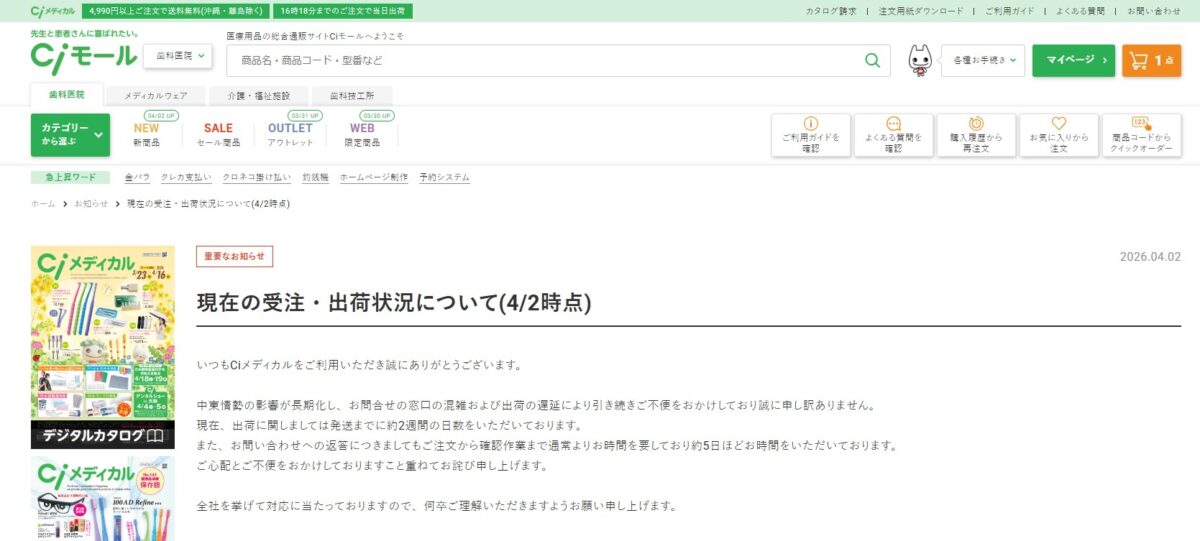Screen dimensions: 1200x541
Task: Click trending word 約銭機
Action: pyautogui.click(x=315, y=177)
